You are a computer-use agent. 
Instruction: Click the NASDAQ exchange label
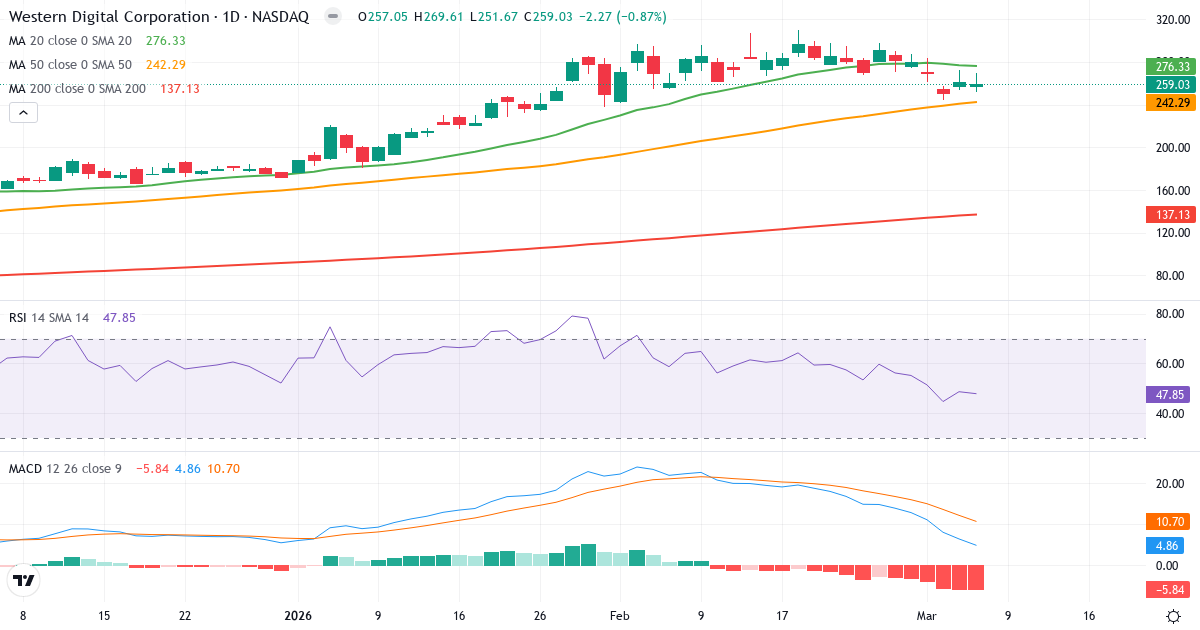pos(281,17)
